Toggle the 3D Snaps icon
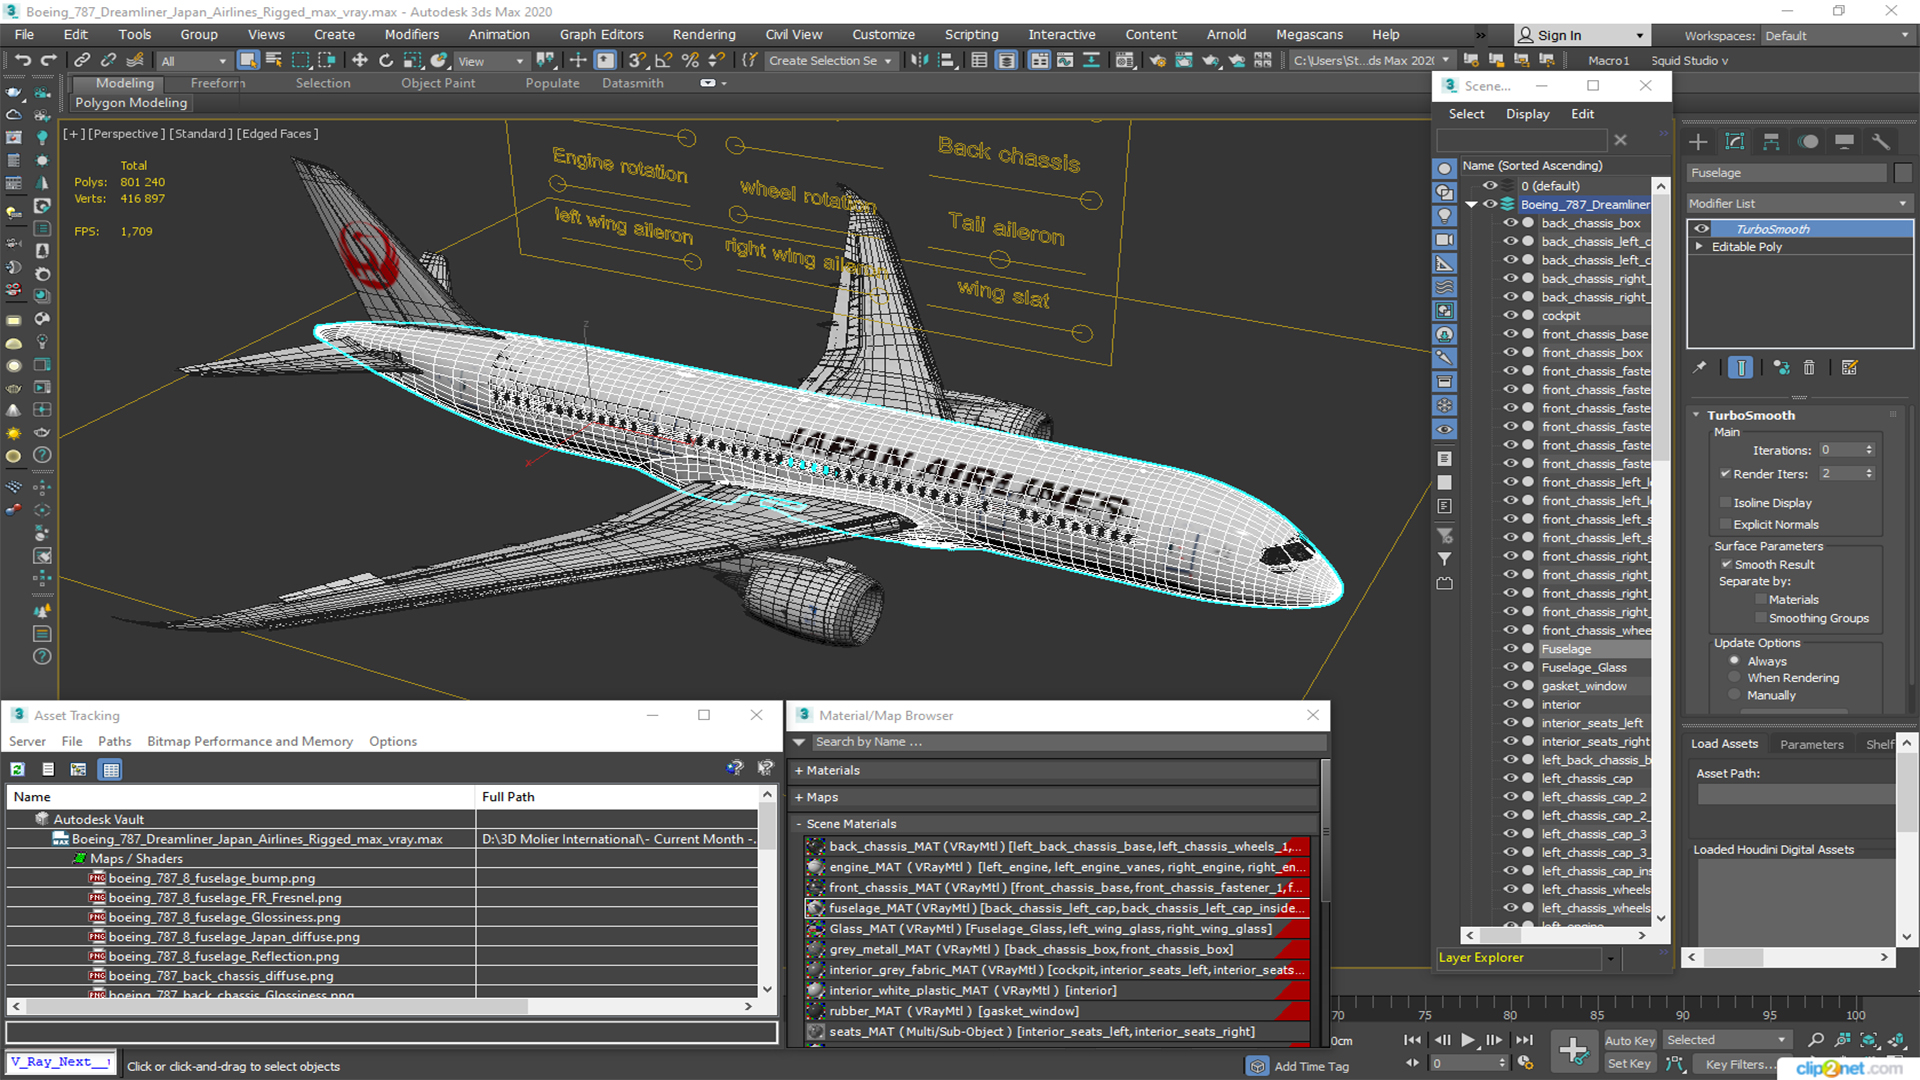Viewport: 1920px width, 1080px height. tap(638, 60)
